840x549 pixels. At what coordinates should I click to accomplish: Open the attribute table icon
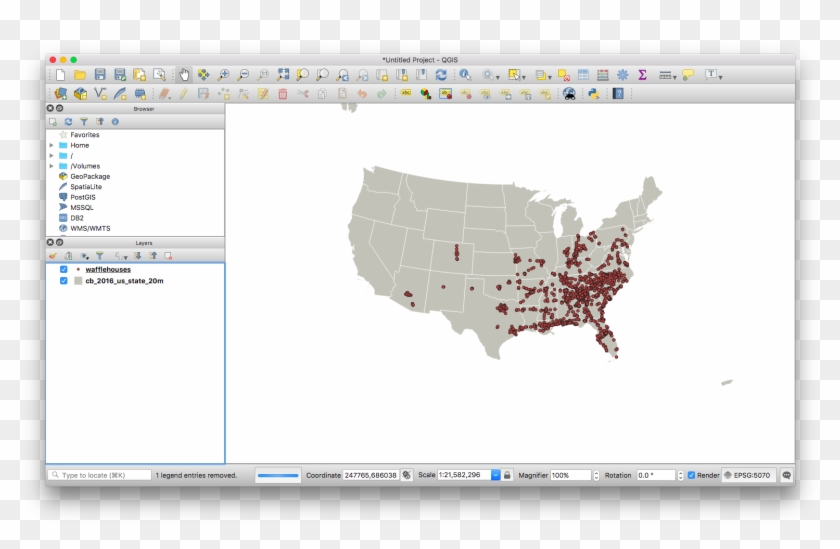point(583,75)
